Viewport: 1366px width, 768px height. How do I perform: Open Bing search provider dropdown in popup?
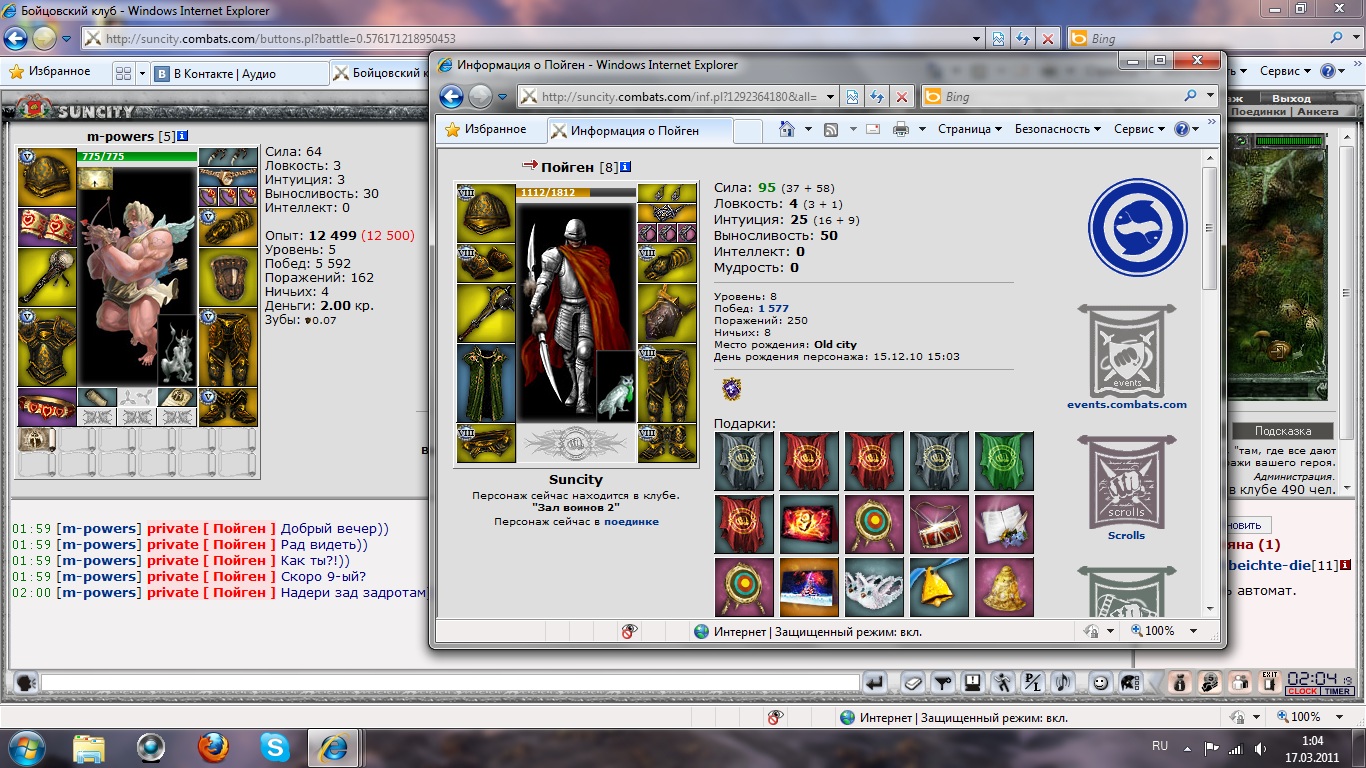point(1209,97)
